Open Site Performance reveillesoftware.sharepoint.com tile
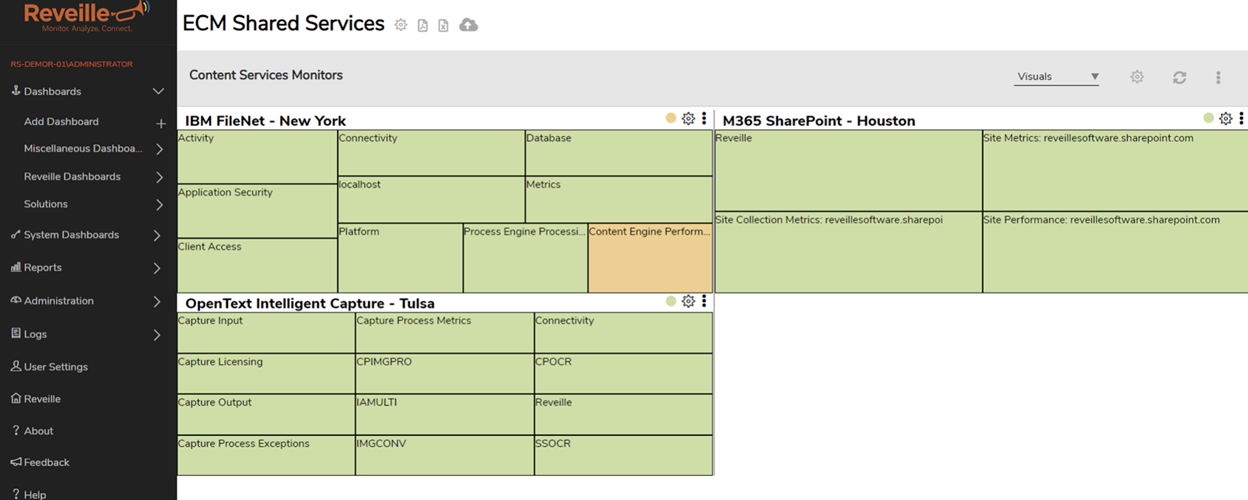 coord(1115,252)
